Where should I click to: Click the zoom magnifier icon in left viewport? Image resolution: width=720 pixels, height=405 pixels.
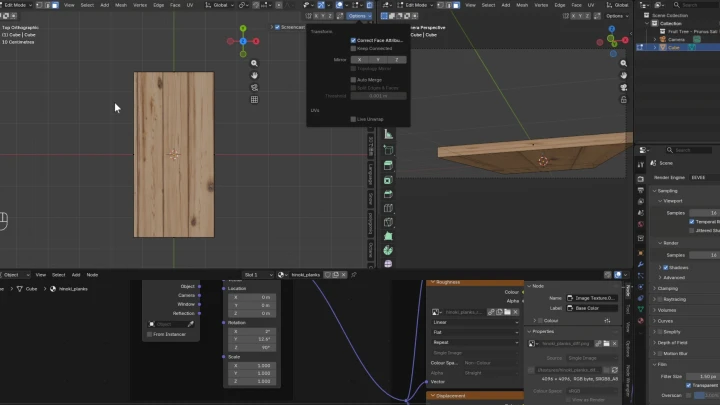pyautogui.click(x=254, y=63)
